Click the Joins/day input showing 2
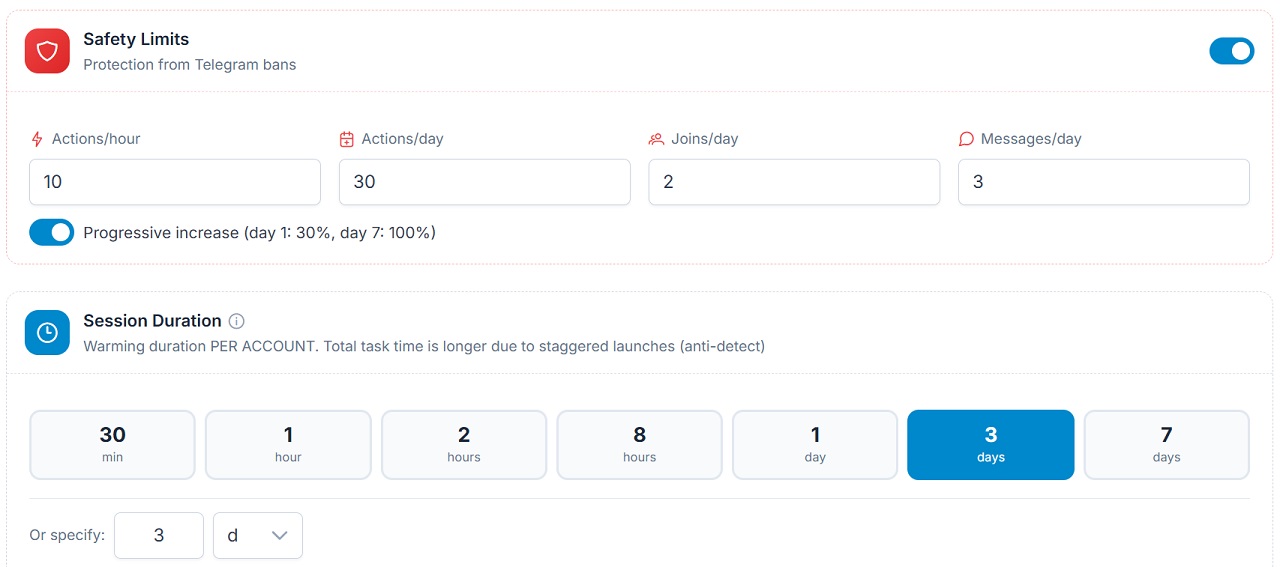Image resolution: width=1280 pixels, height=567 pixels. pos(794,182)
